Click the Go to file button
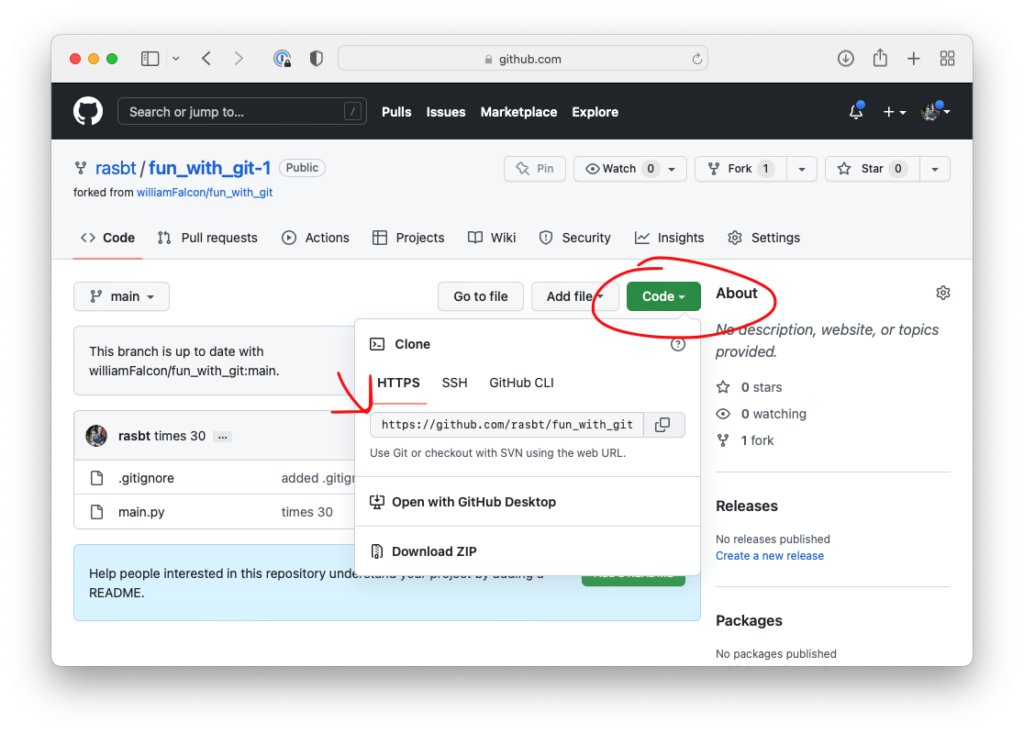This screenshot has width=1024, height=734. [480, 296]
